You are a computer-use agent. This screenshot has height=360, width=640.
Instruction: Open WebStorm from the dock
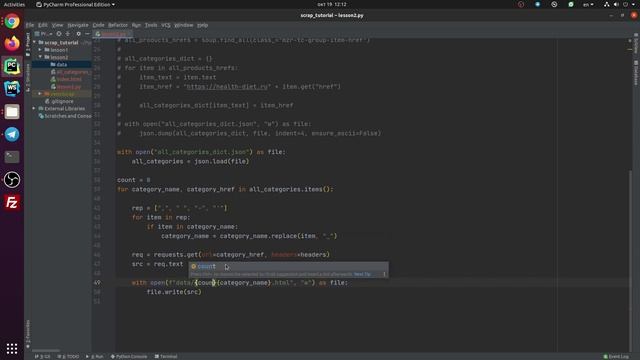[x=12, y=89]
